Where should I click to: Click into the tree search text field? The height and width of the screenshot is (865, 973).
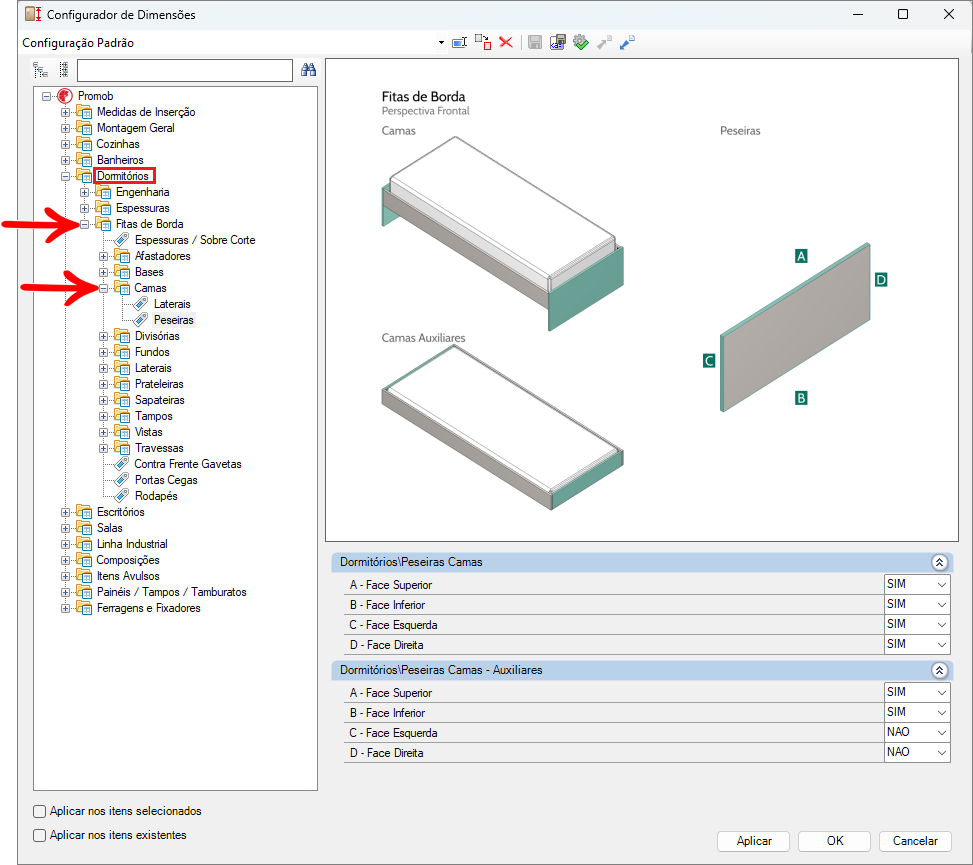(185, 71)
